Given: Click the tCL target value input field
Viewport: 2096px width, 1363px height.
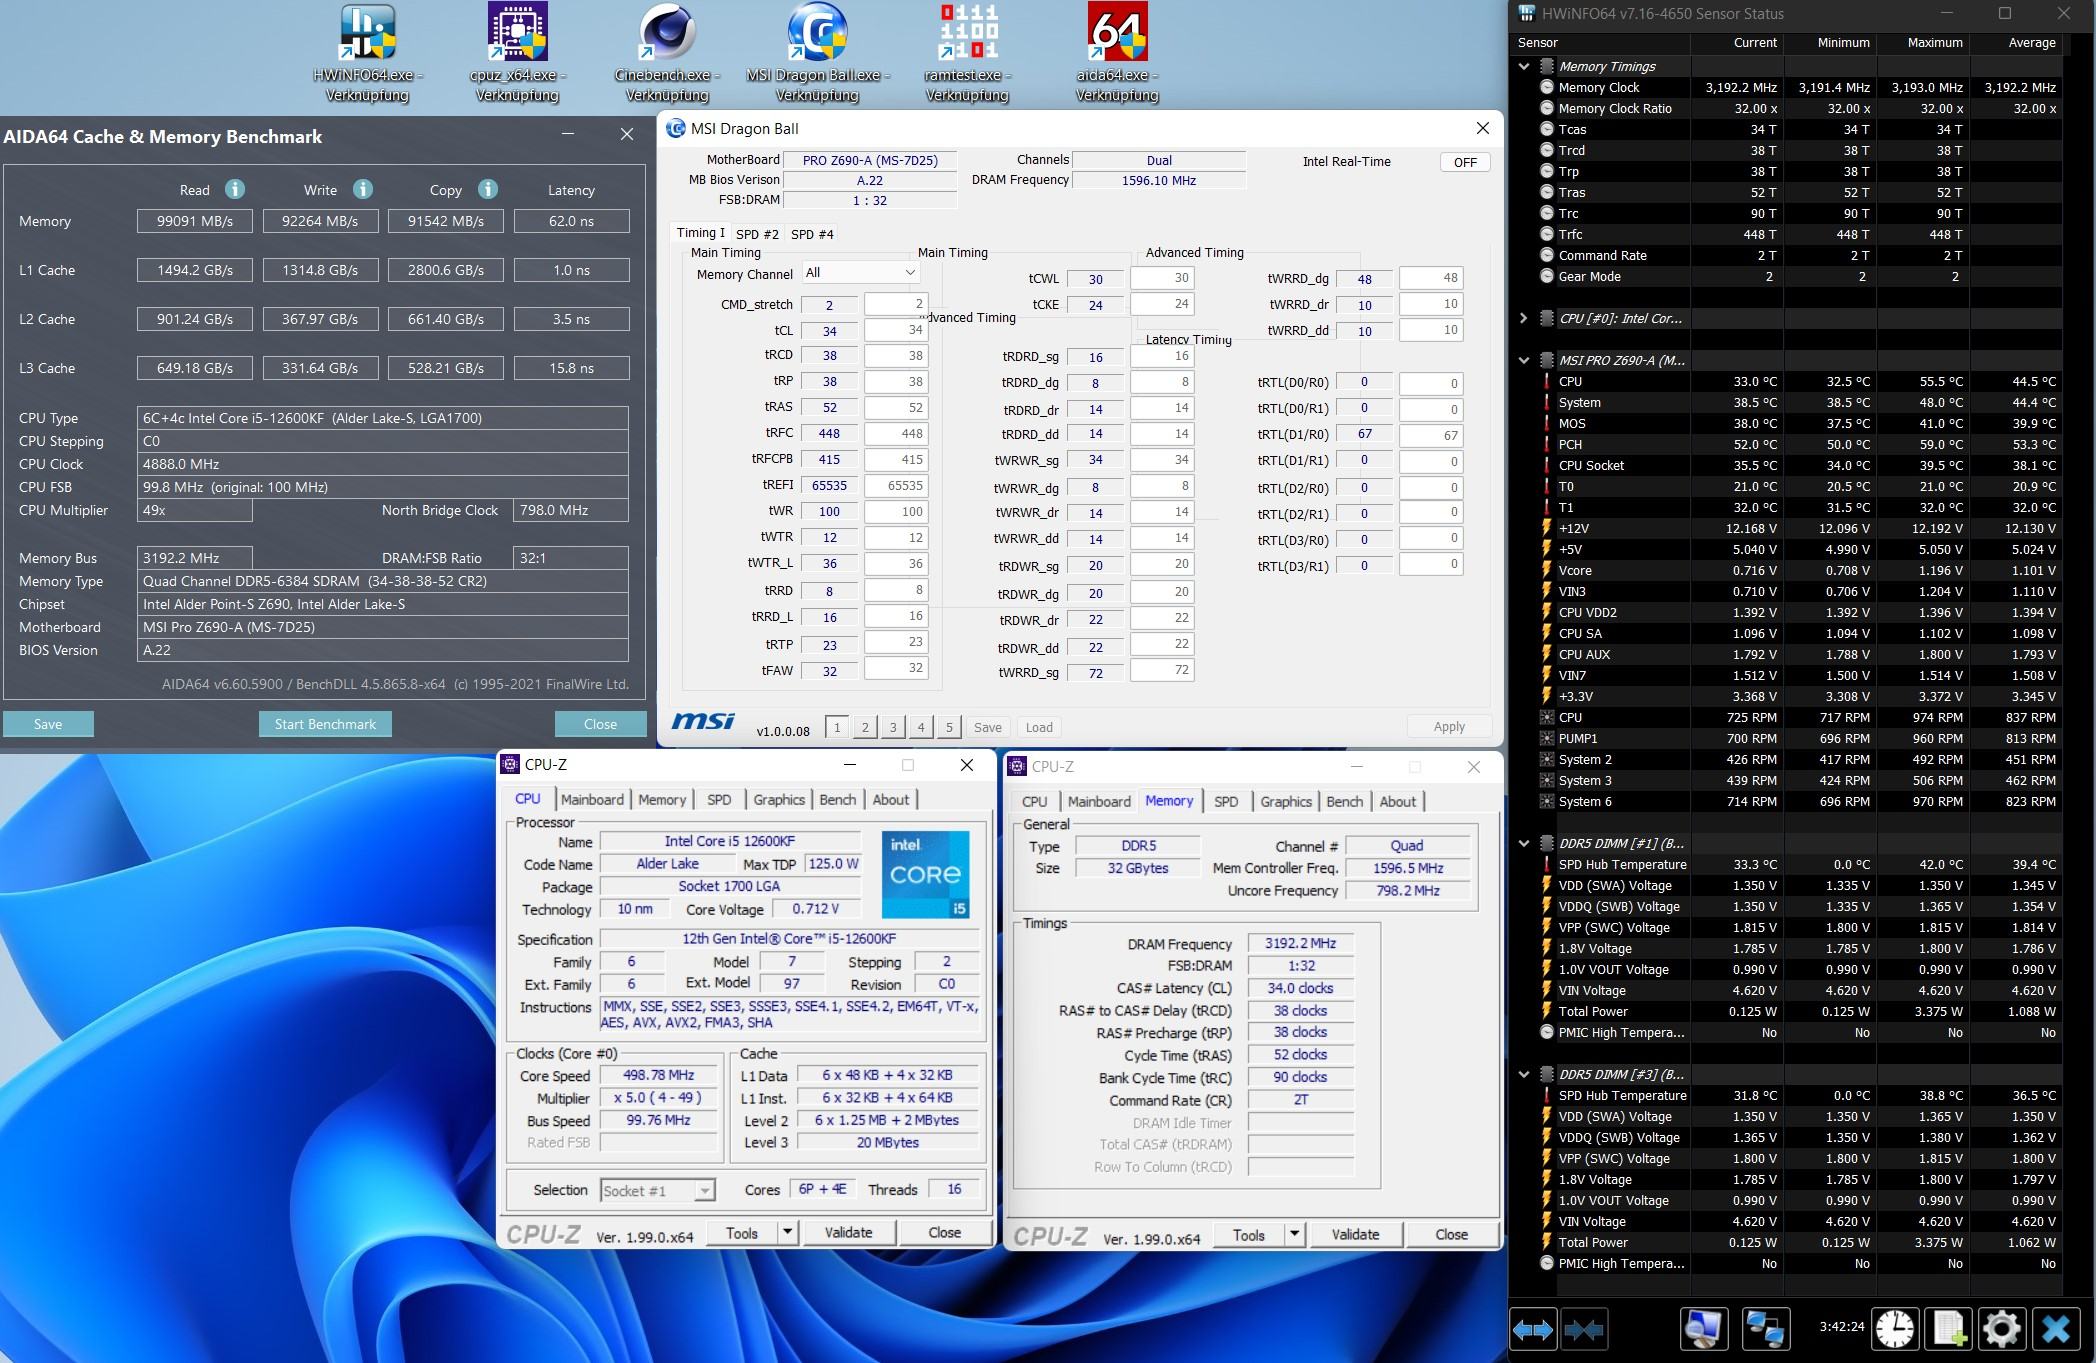Looking at the screenshot, I should (x=895, y=330).
